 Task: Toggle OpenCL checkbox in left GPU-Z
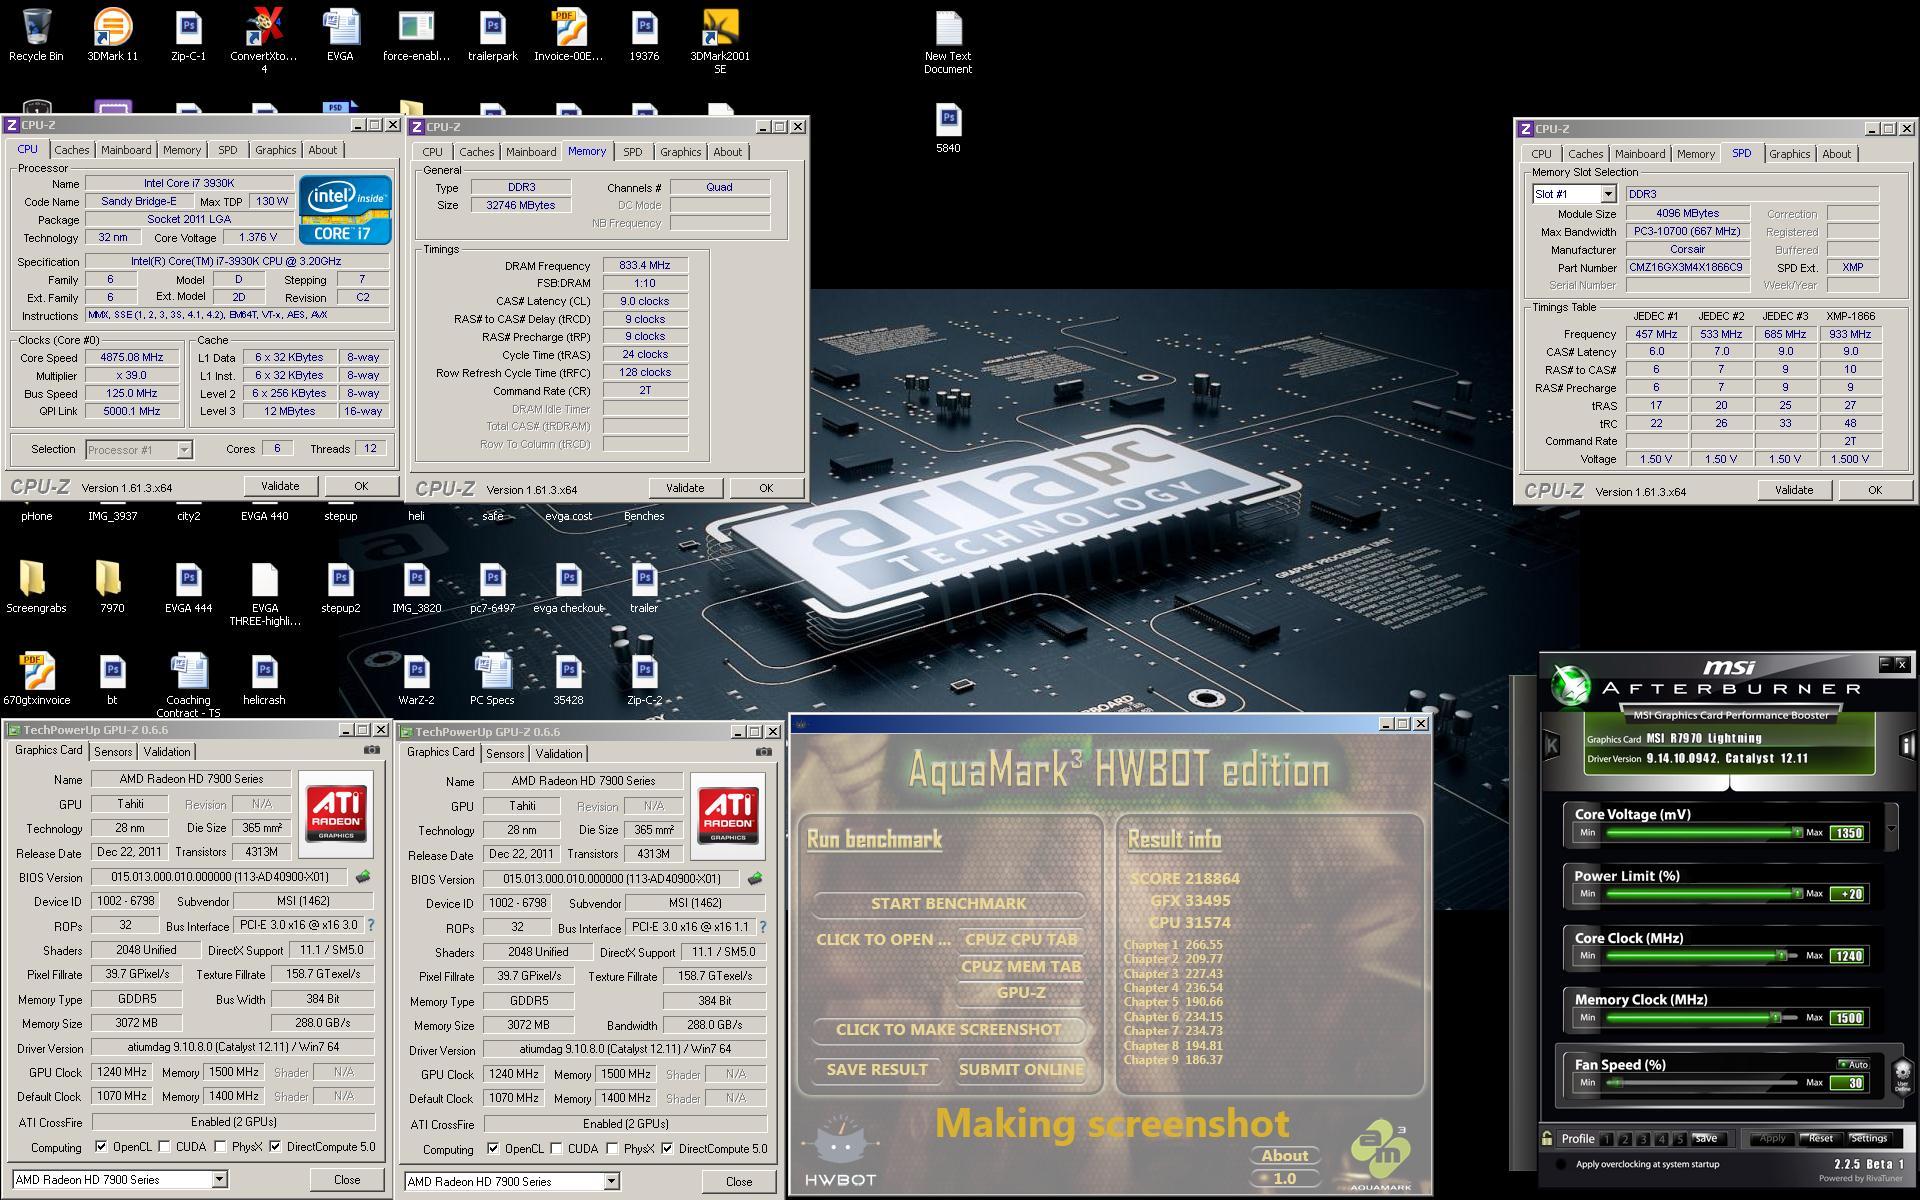pos(101,1147)
